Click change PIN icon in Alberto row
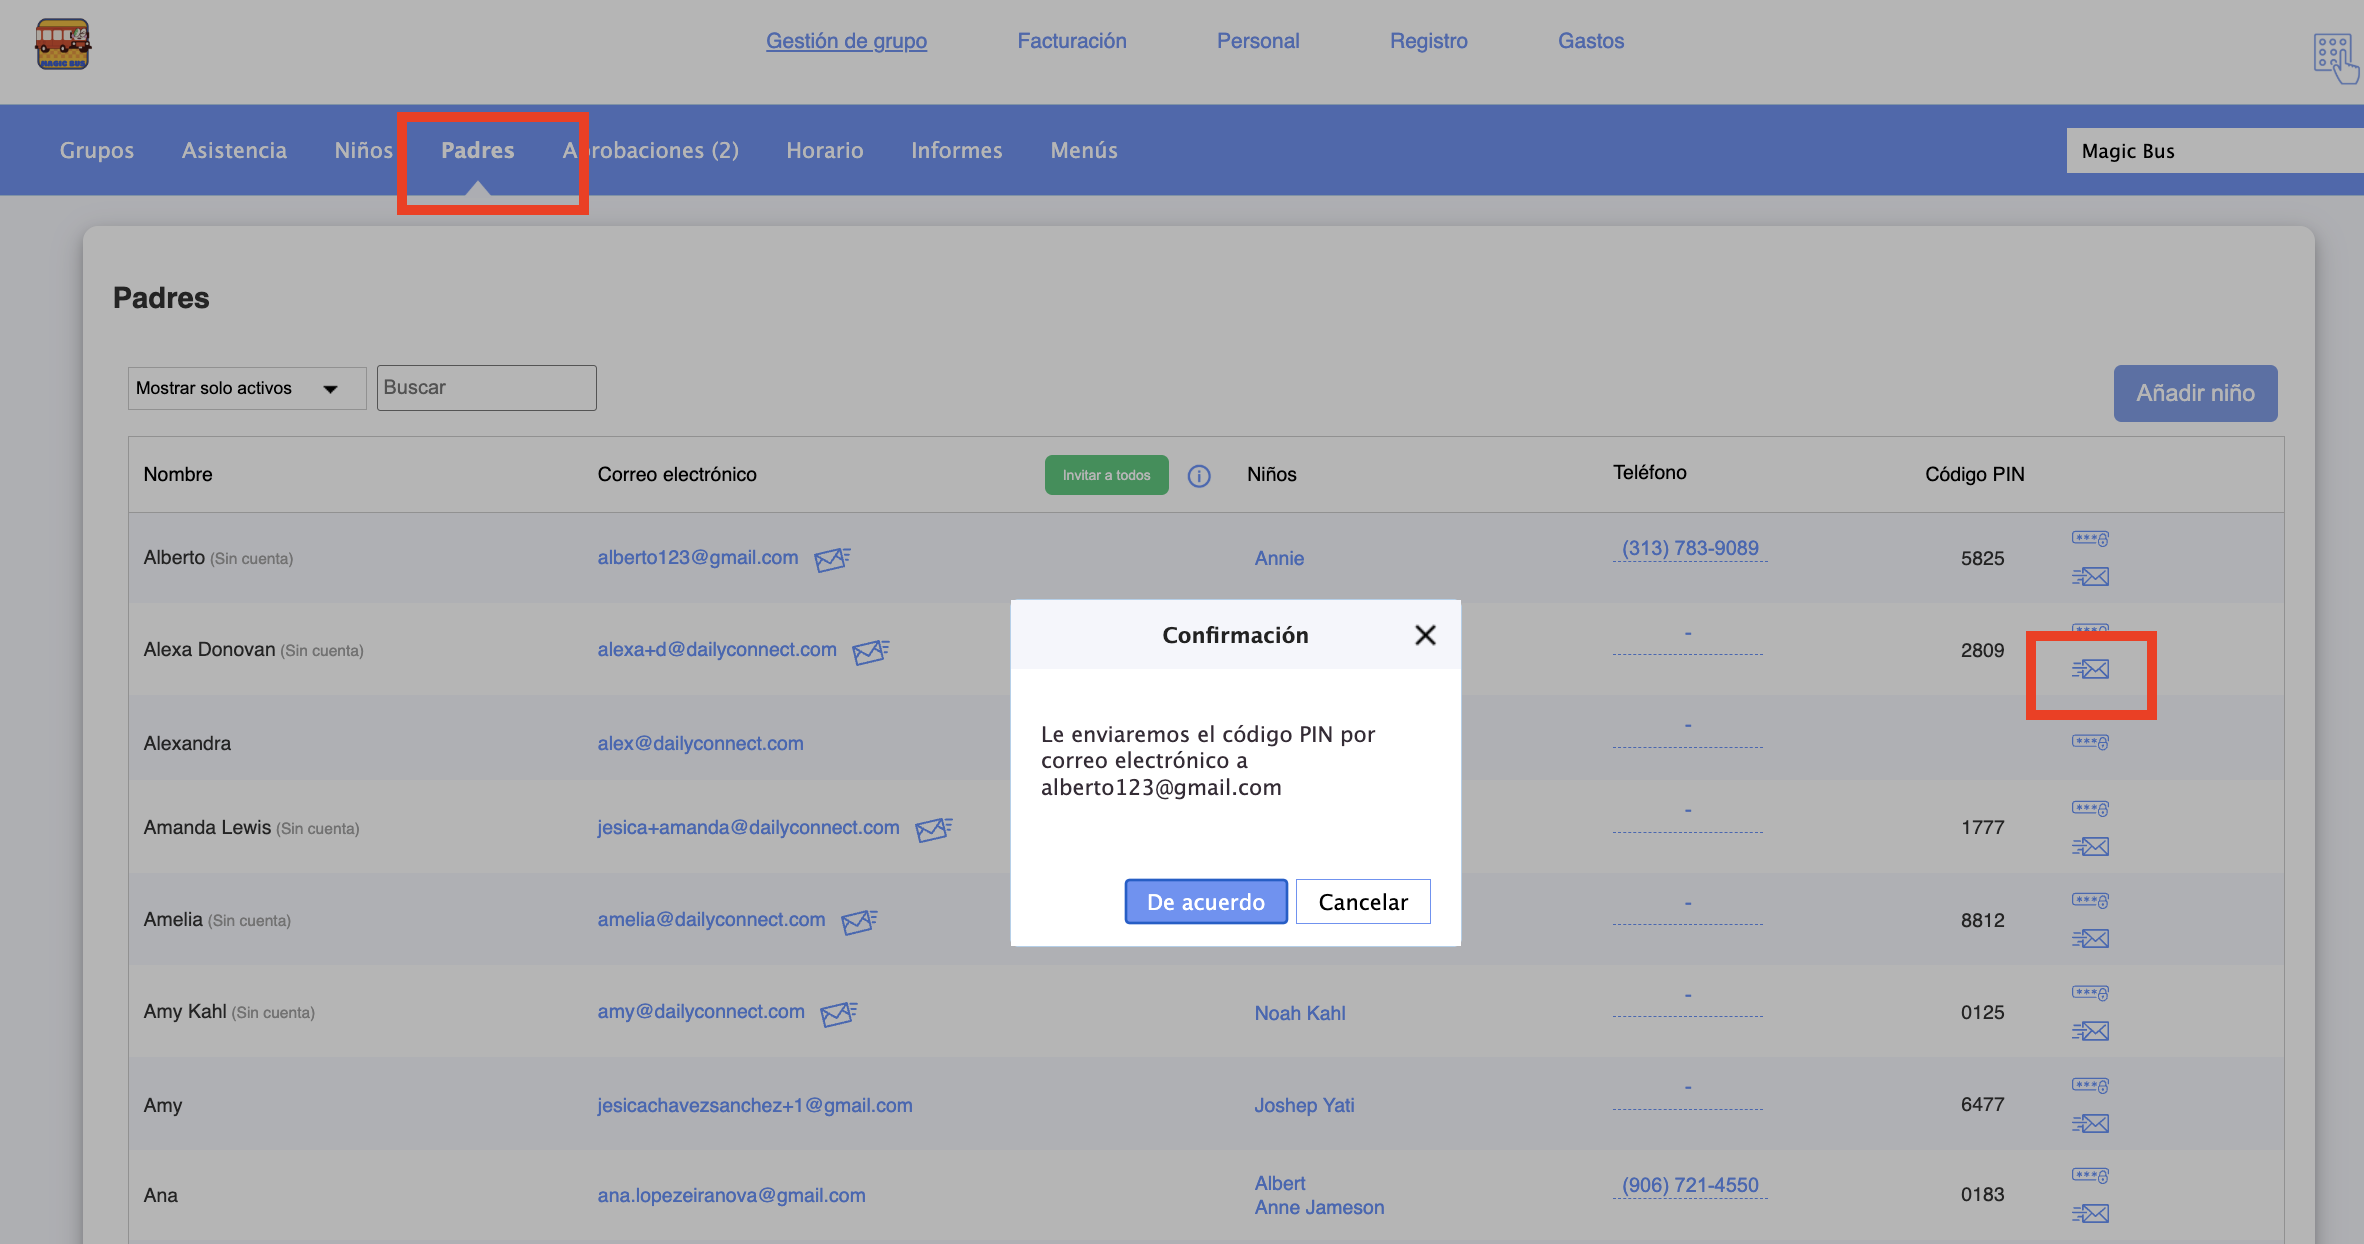Viewport: 2364px width, 1244px height. [x=2090, y=539]
